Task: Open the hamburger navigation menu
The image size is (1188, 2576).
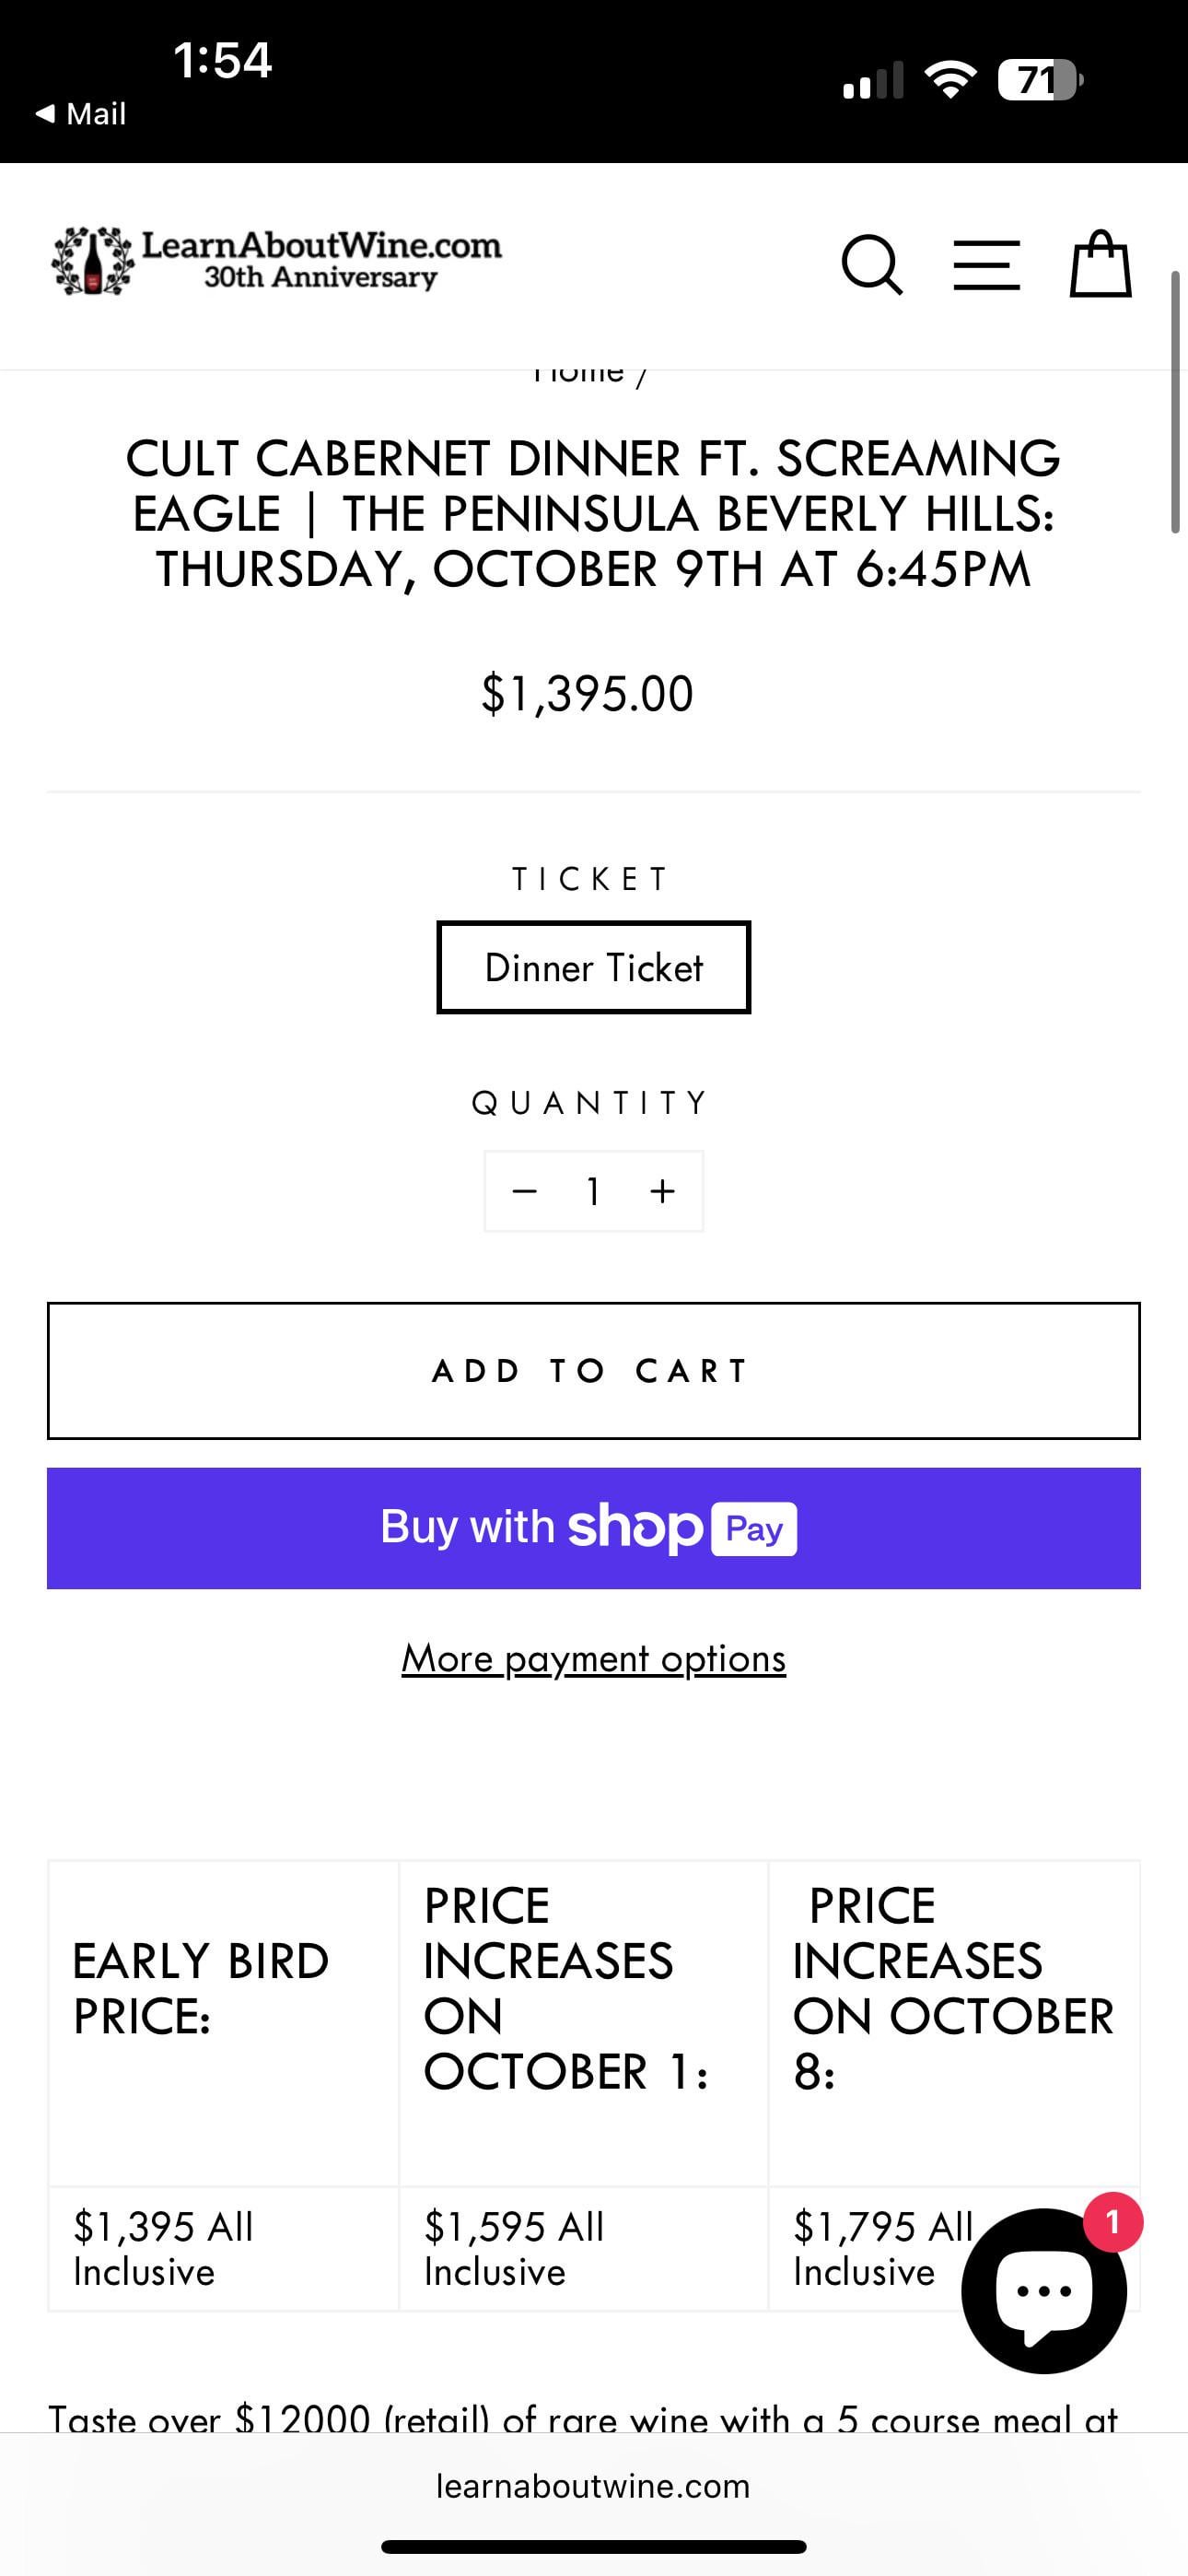Action: [986, 265]
